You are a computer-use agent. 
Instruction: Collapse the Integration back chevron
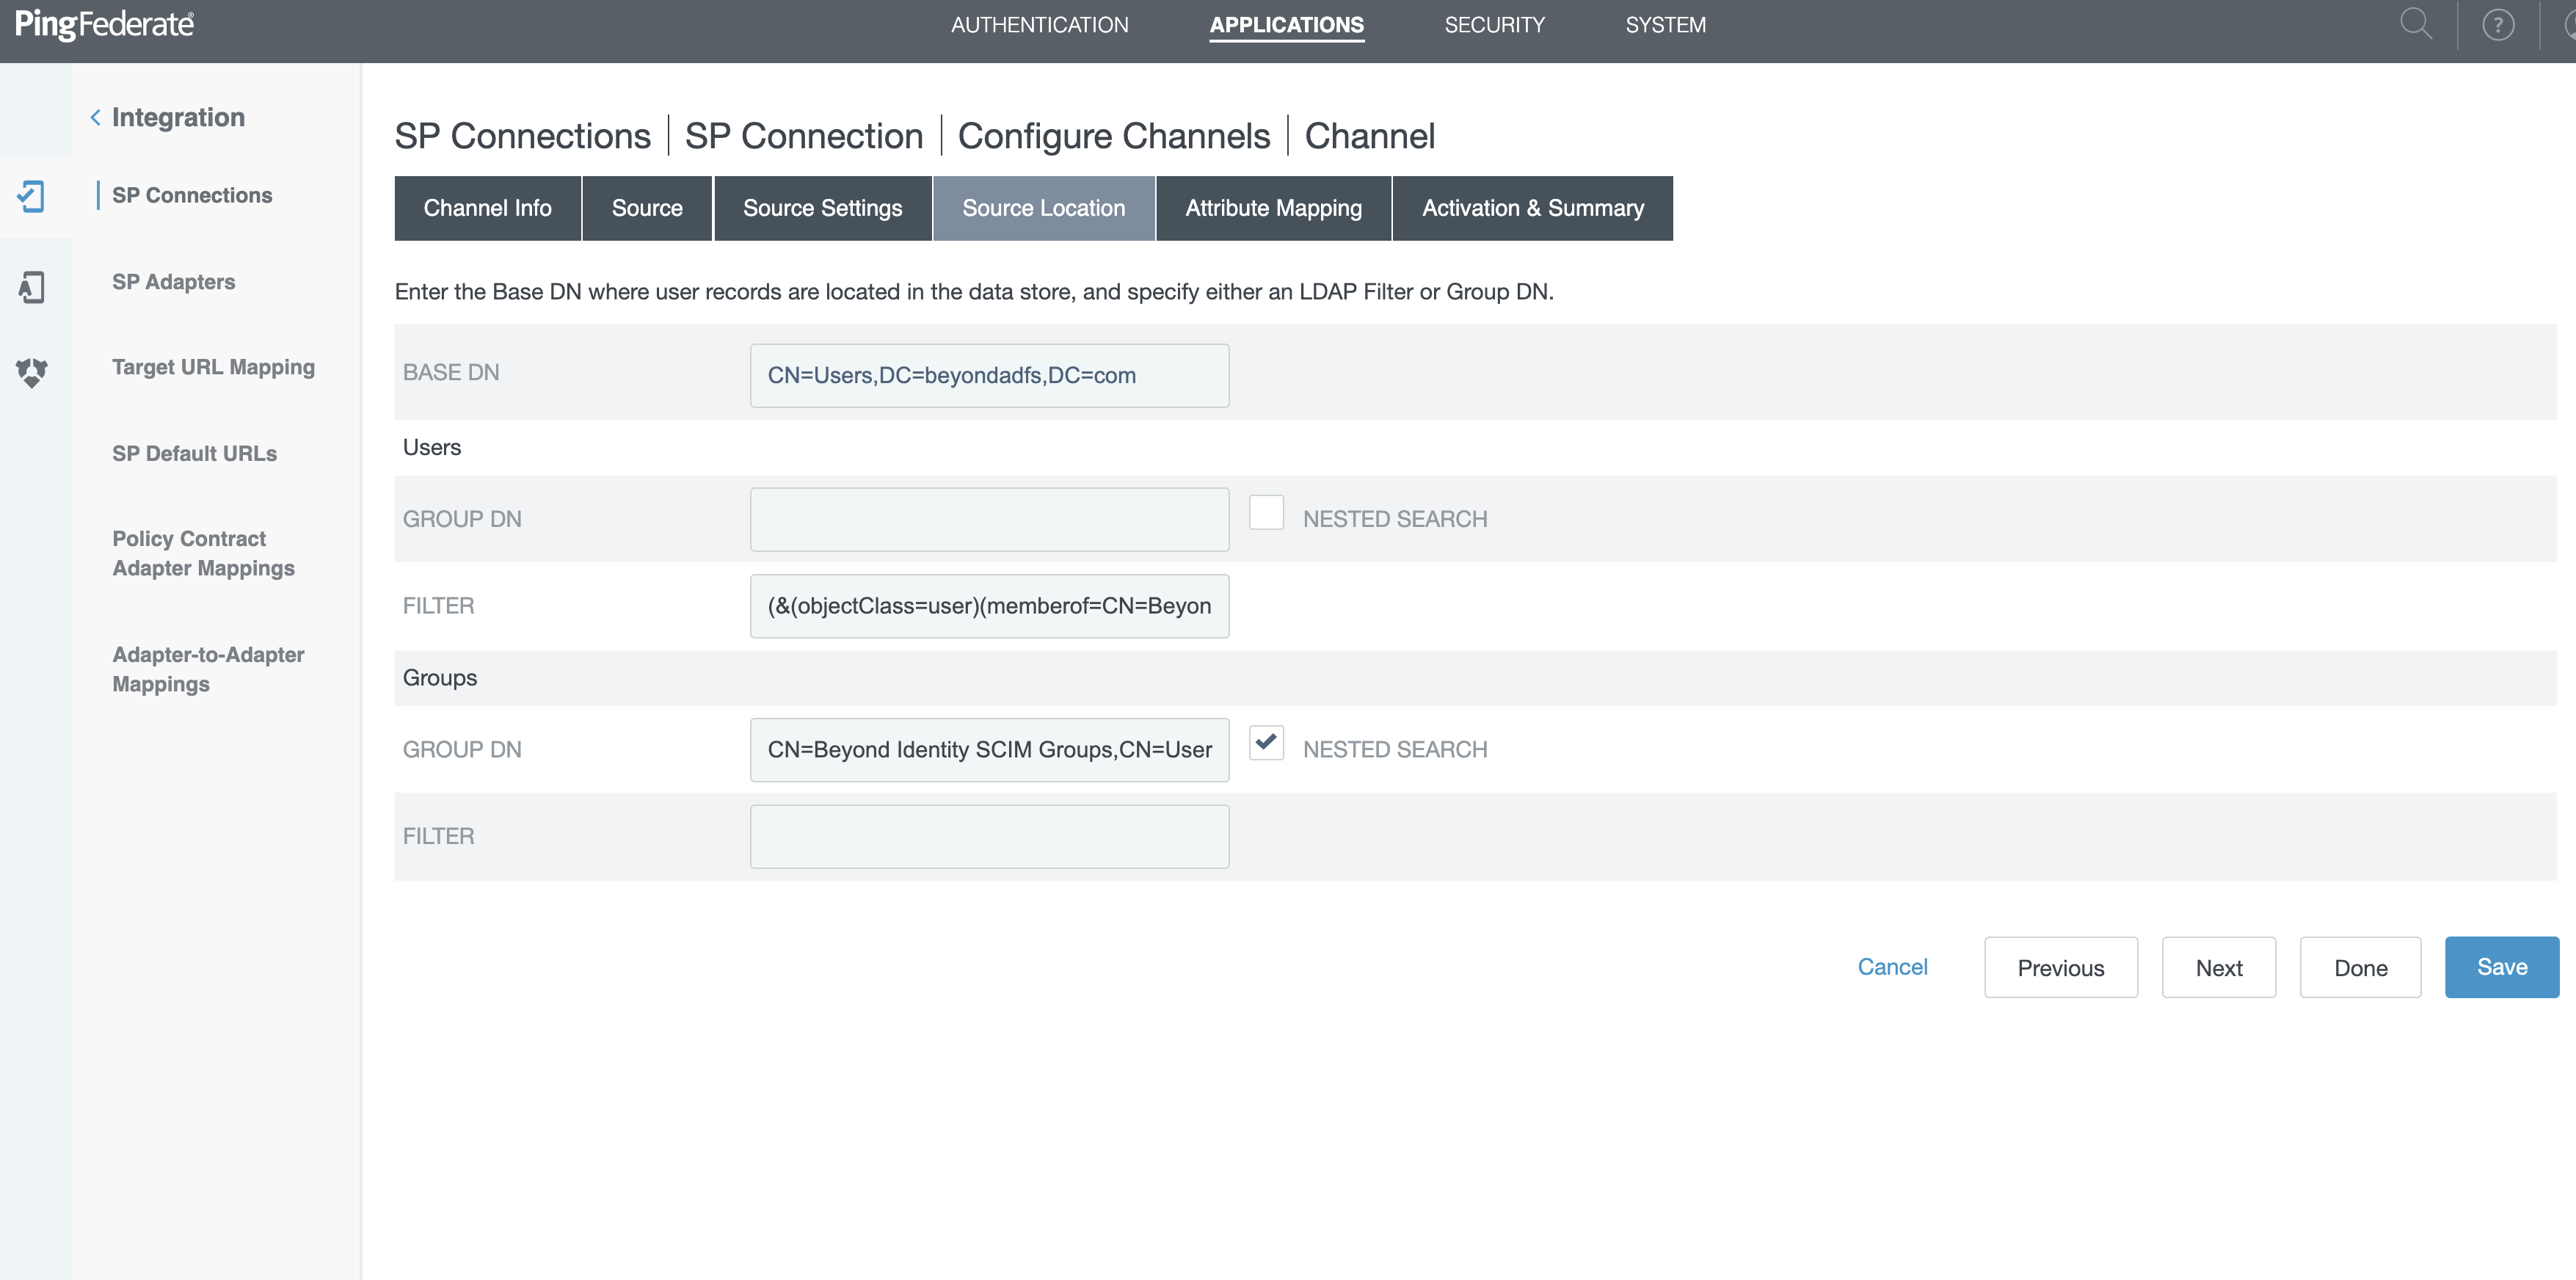pos(96,118)
